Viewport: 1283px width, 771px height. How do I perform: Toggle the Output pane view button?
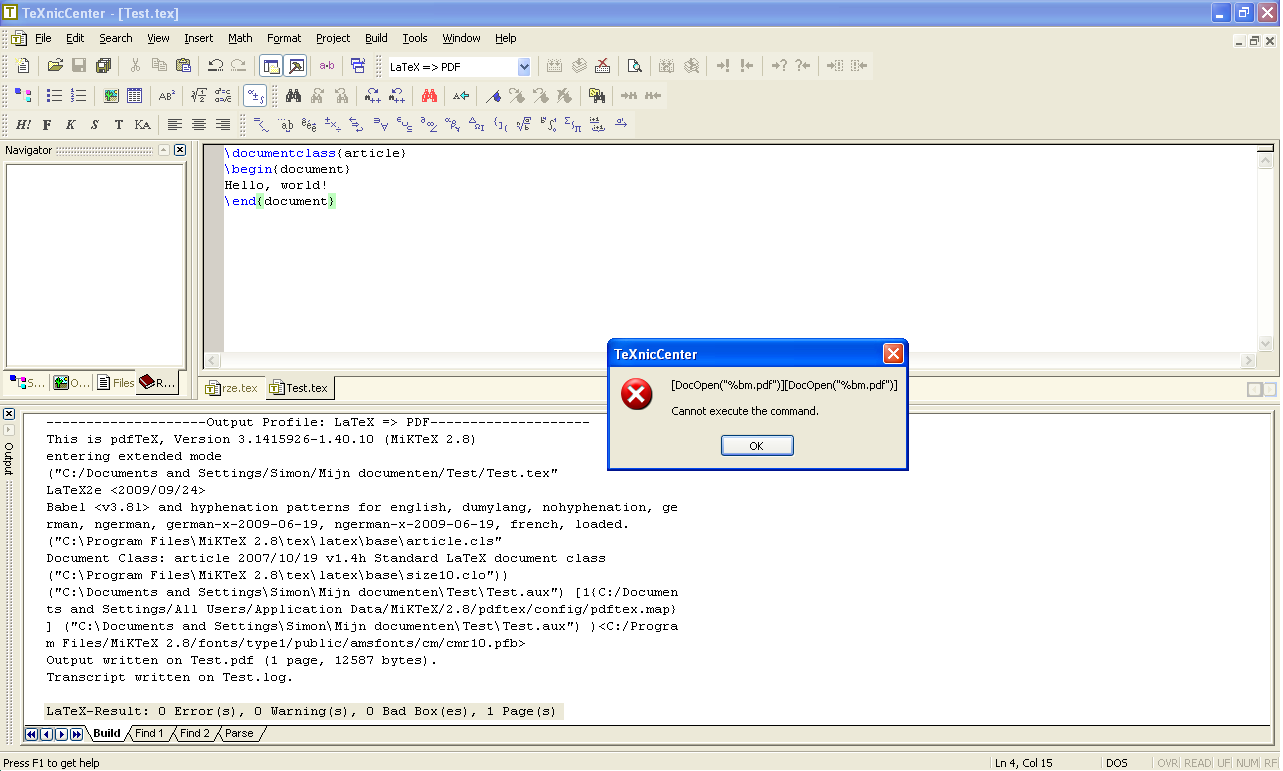pyautogui.click(x=295, y=66)
